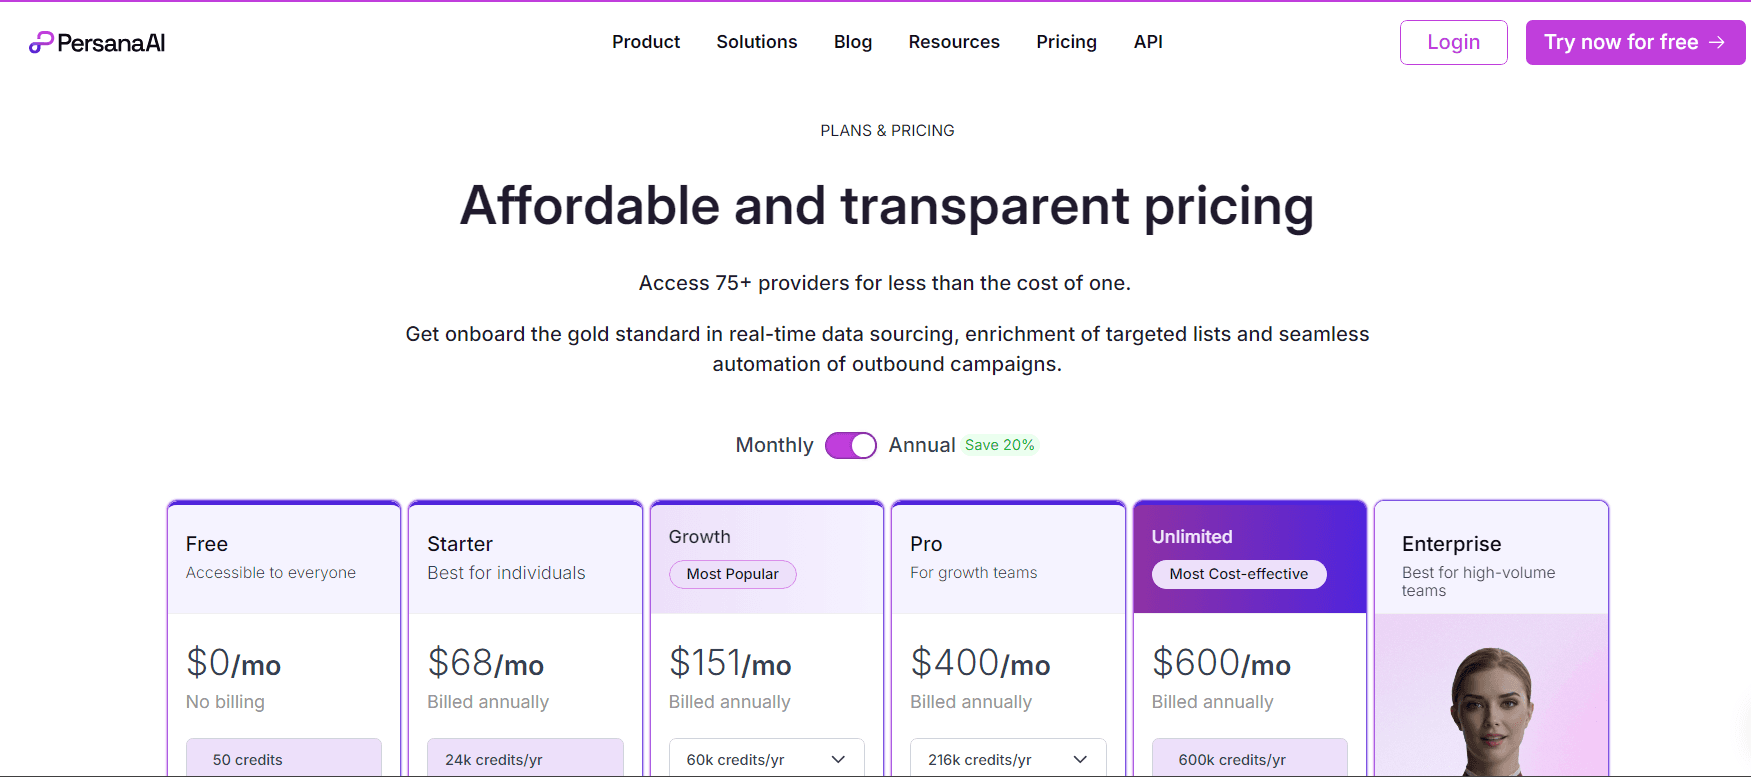This screenshot has height=777, width=1751.
Task: Expand the 60k credits/yr dropdown
Action: [766, 759]
